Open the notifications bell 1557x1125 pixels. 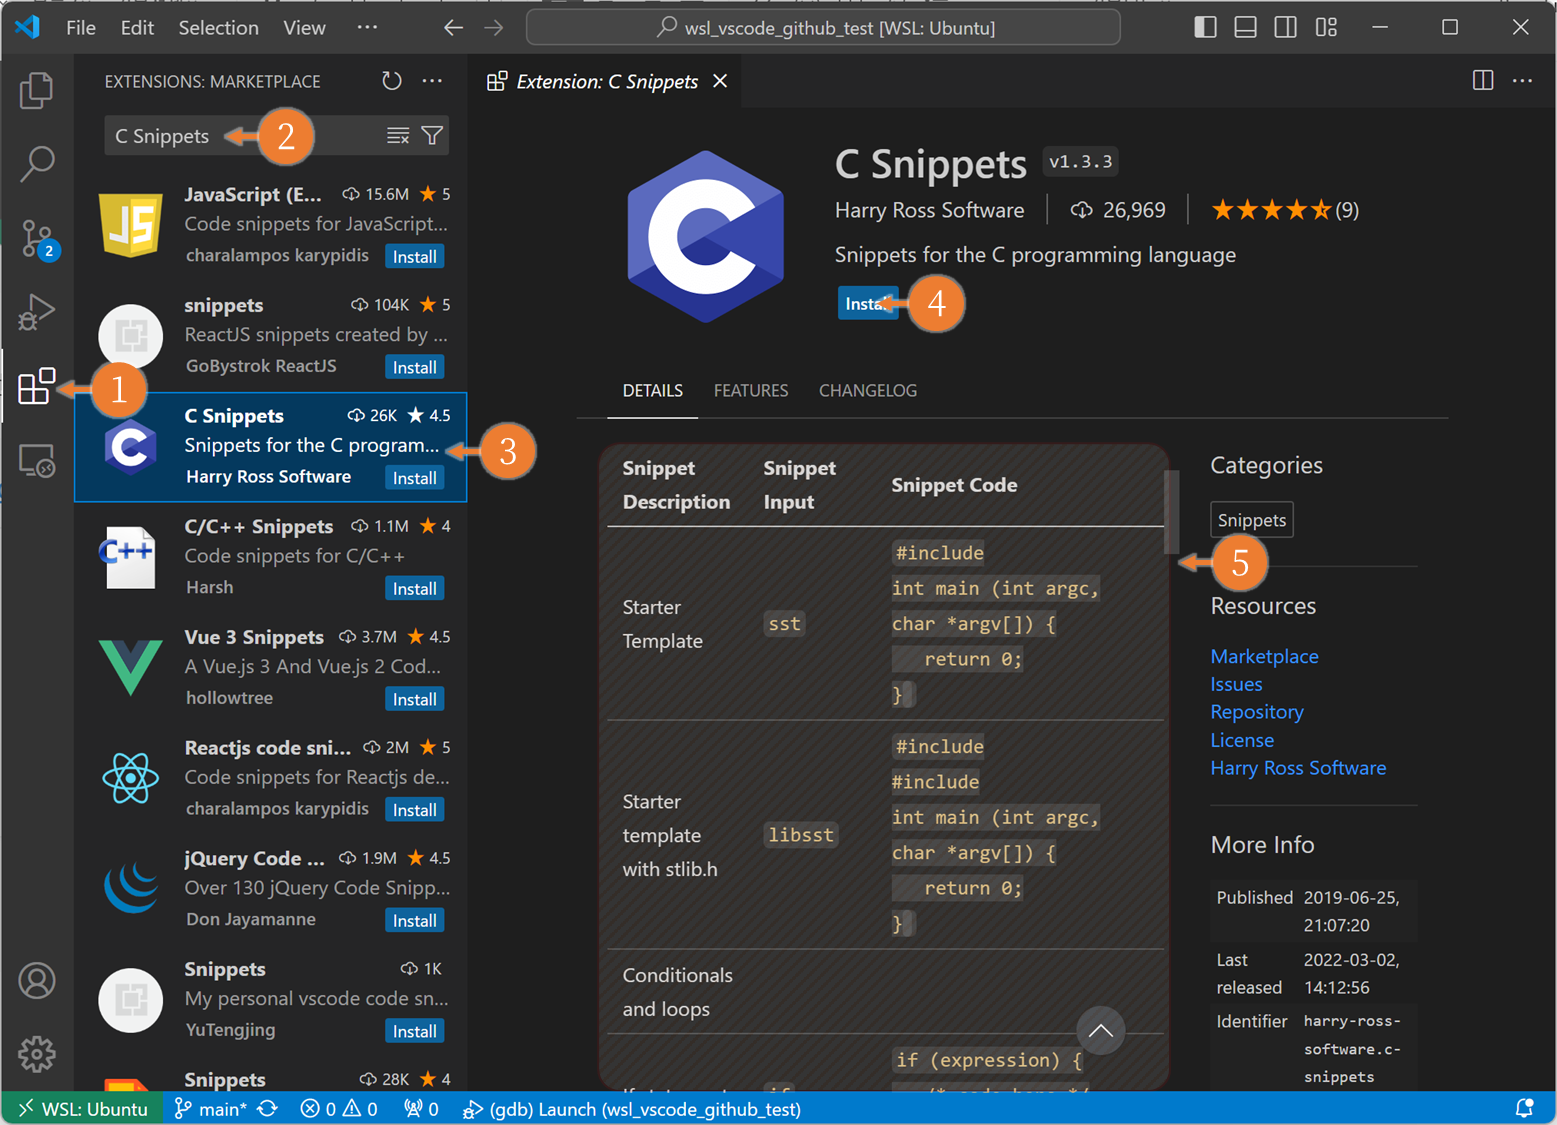coord(1524,1109)
